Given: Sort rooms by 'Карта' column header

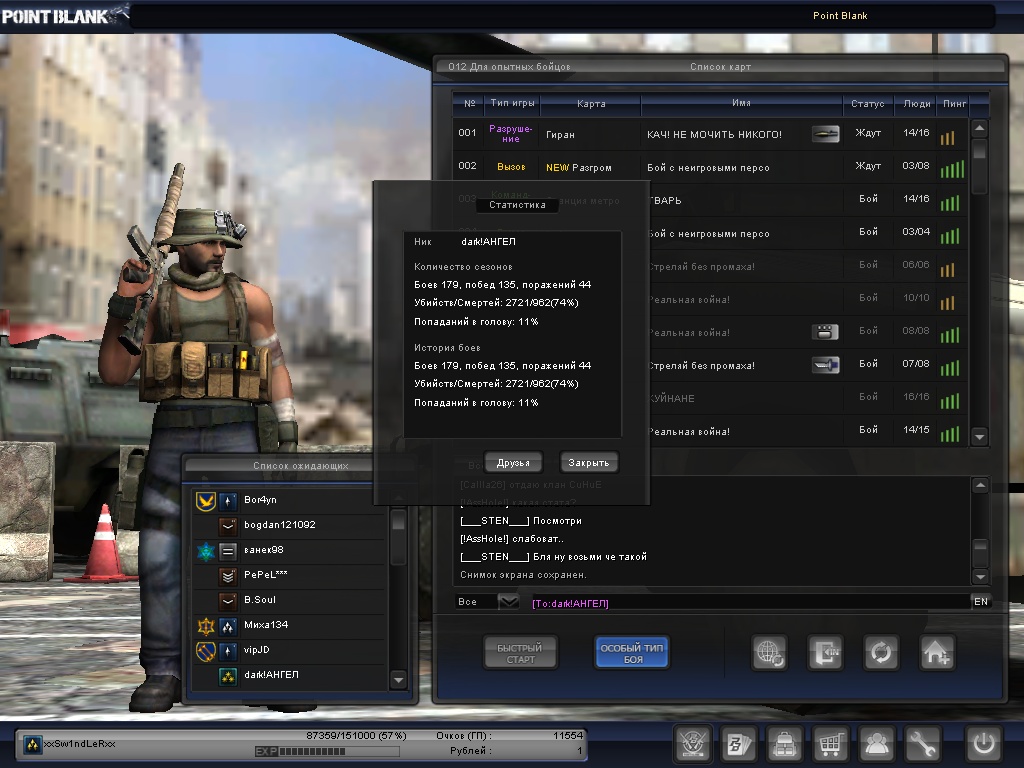Looking at the screenshot, I should click(x=591, y=103).
